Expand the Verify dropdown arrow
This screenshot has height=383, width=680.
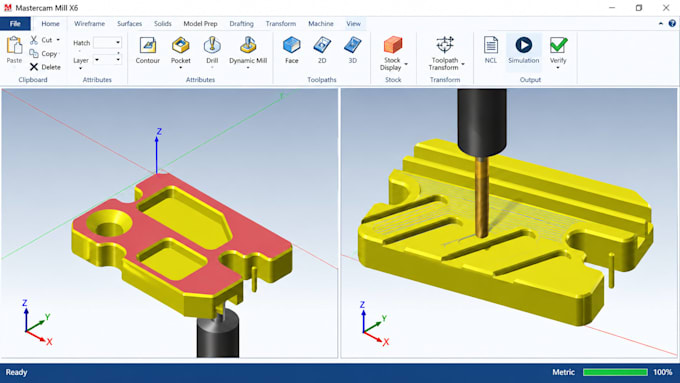click(558, 68)
